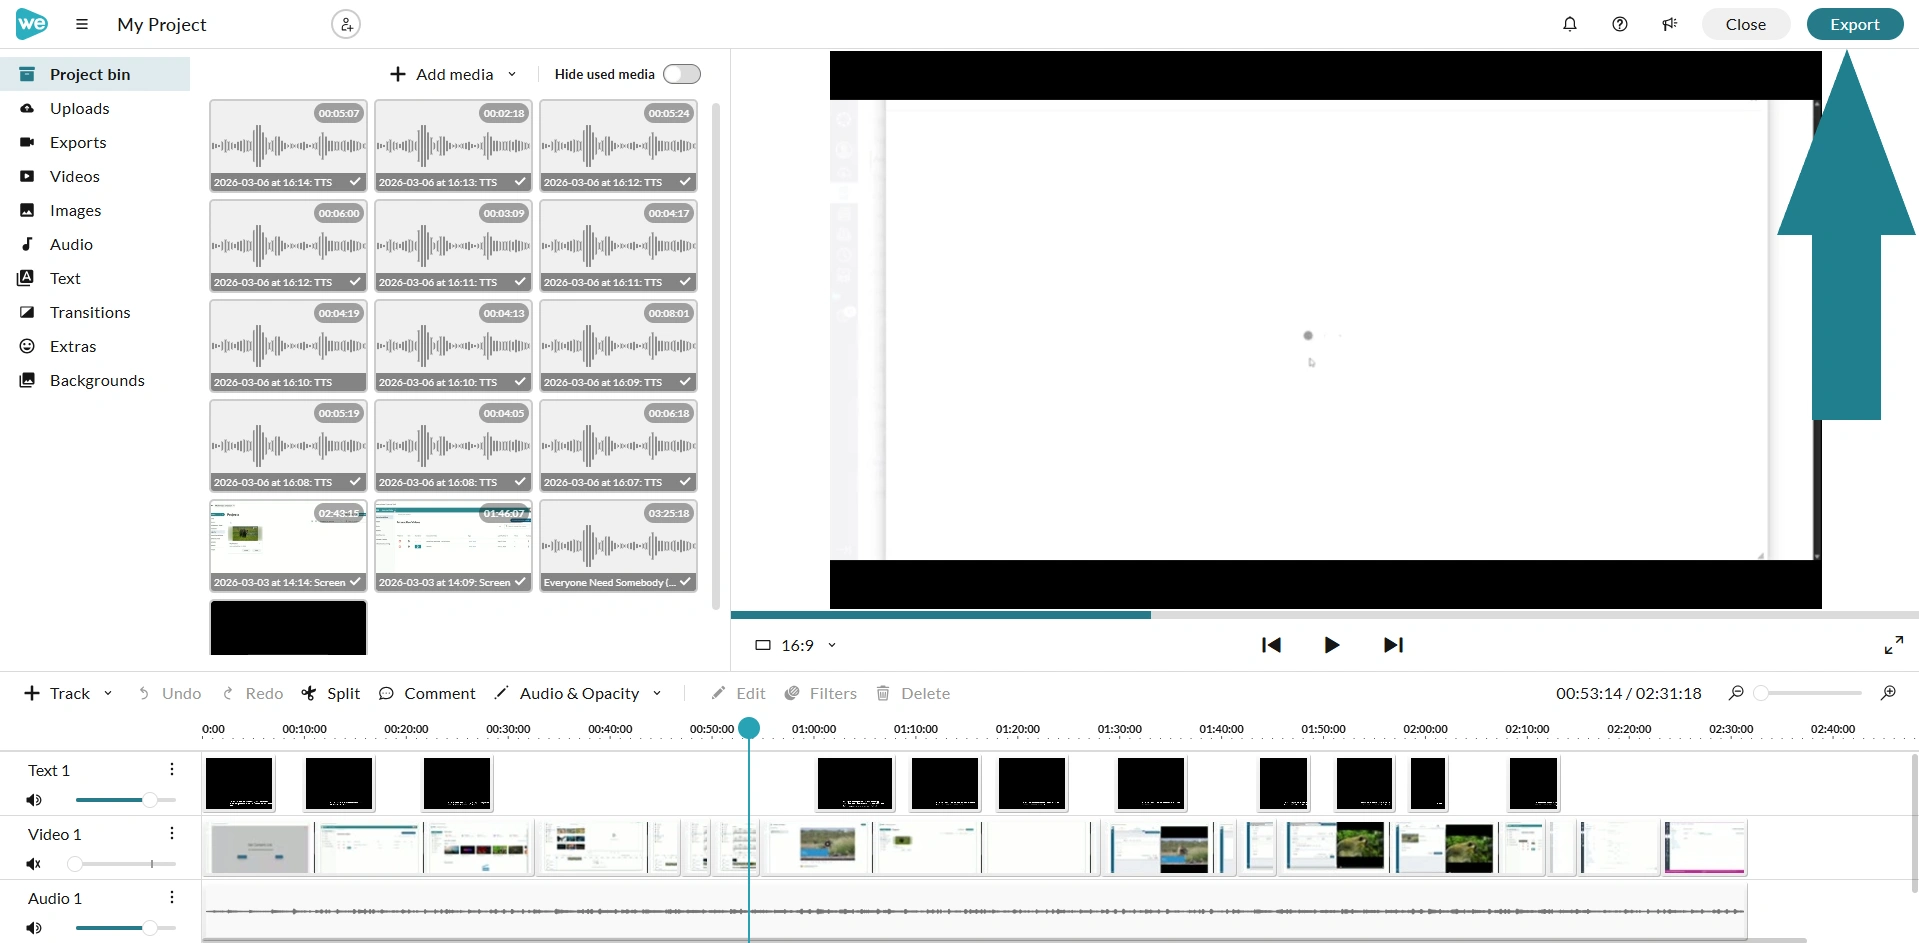Adjust Text 1 track volume slider
The height and width of the screenshot is (943, 1919).
click(126, 800)
